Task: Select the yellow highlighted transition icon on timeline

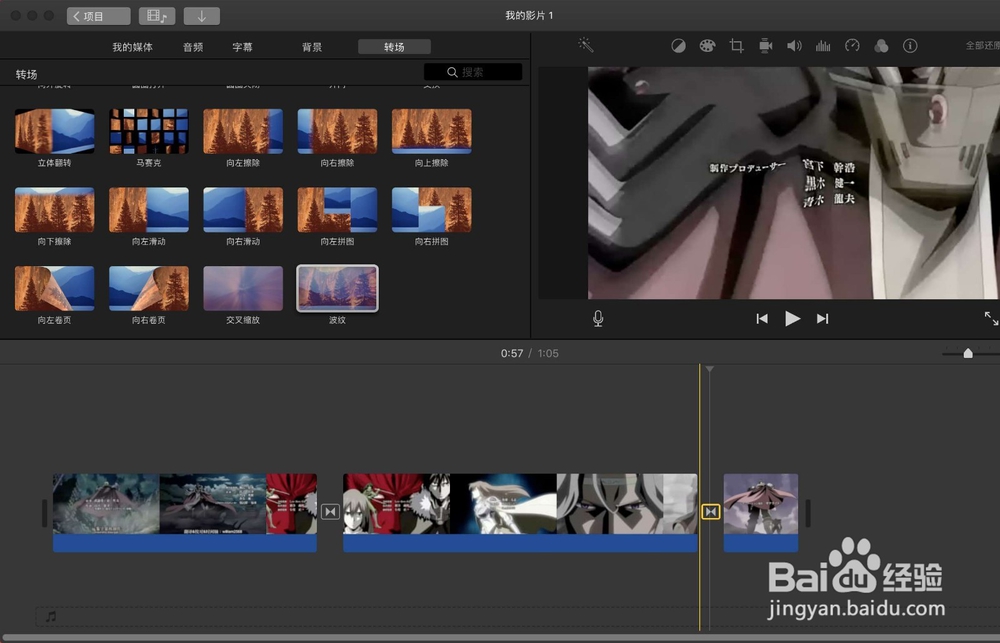Action: (710, 512)
